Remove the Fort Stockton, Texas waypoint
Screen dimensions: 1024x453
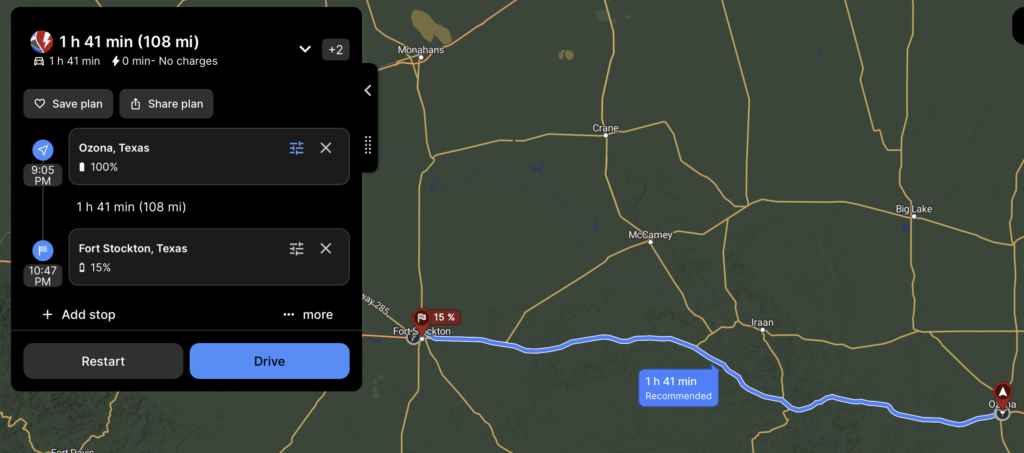(326, 249)
